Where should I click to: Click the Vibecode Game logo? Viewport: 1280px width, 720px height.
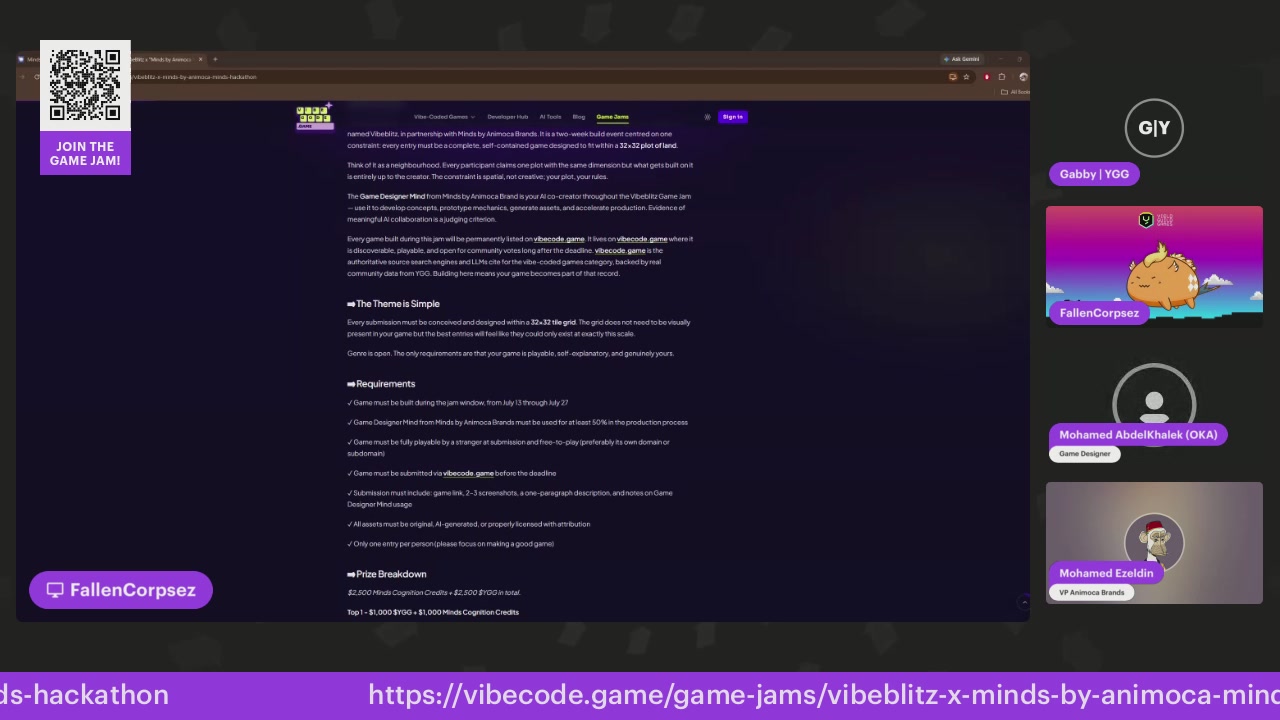tap(313, 117)
